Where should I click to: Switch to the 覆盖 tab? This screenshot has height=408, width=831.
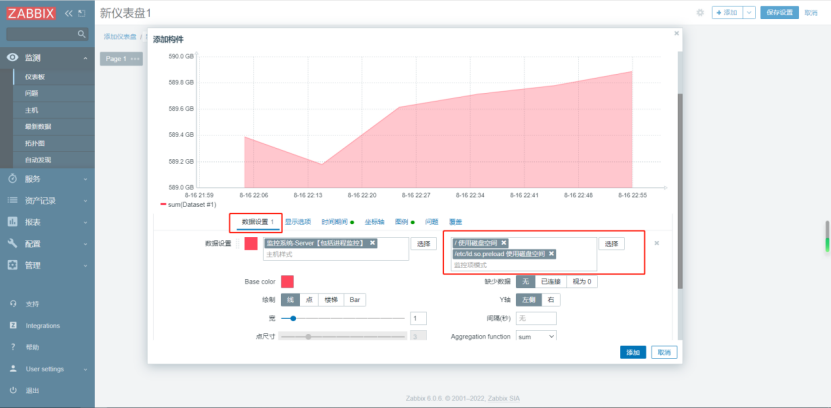point(456,222)
